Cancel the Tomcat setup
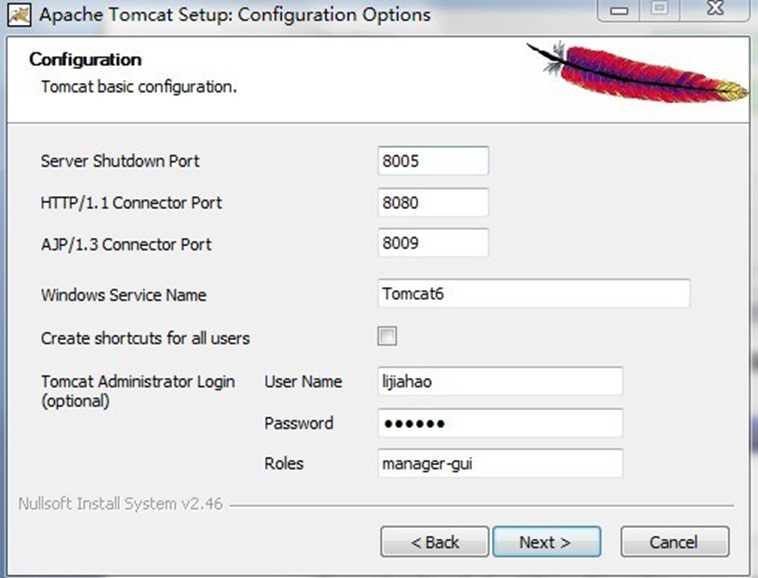 click(x=675, y=542)
